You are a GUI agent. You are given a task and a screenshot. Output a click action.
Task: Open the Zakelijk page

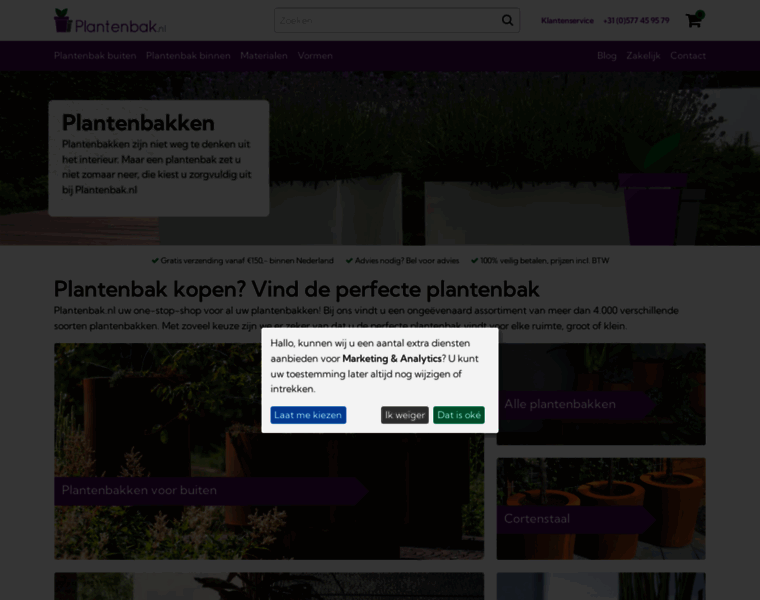point(643,56)
